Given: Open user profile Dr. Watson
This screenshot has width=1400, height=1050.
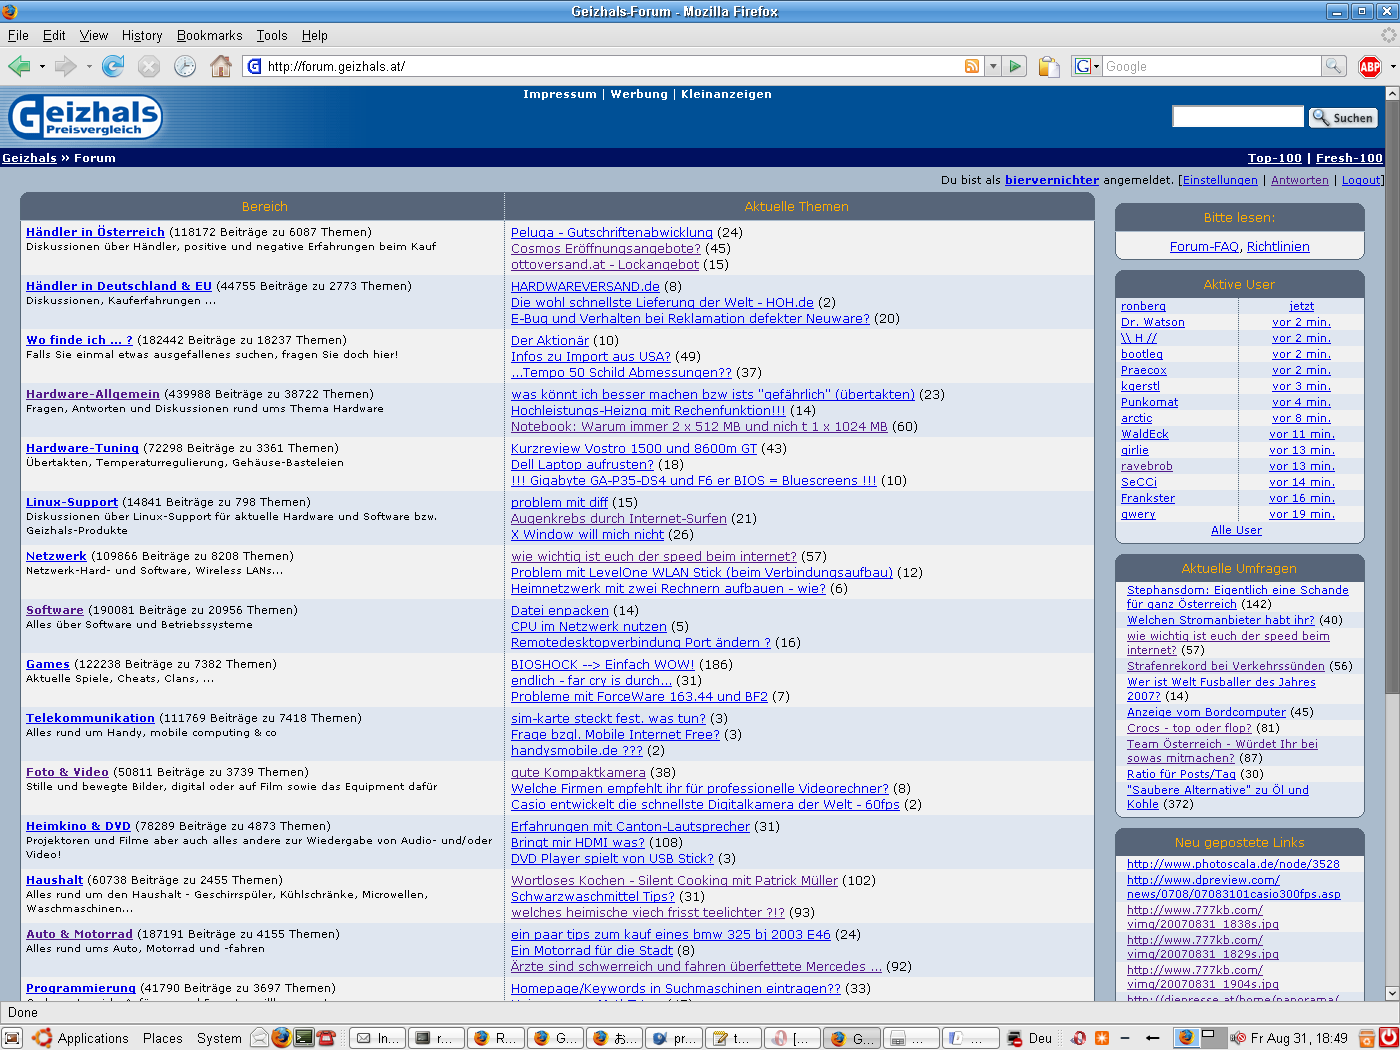Looking at the screenshot, I should tap(1153, 322).
